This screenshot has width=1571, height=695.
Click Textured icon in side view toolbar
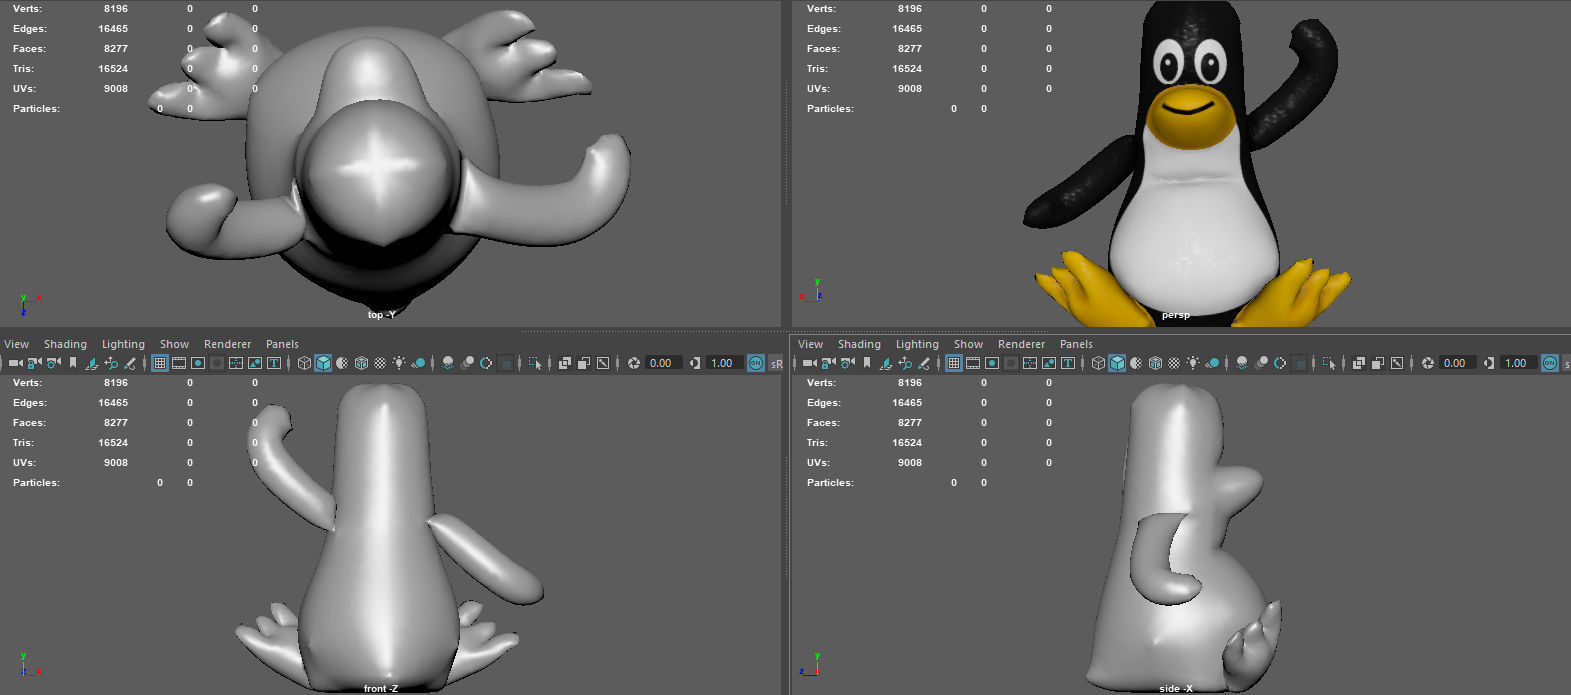[1174, 363]
